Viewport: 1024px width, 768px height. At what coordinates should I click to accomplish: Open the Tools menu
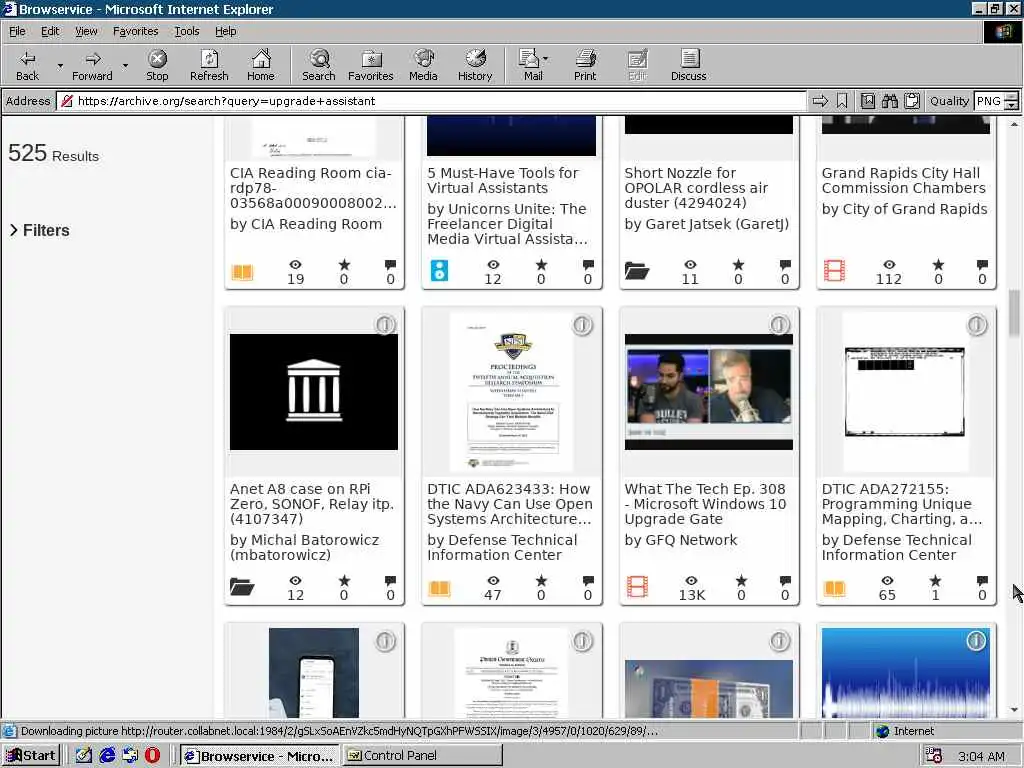click(x=186, y=31)
